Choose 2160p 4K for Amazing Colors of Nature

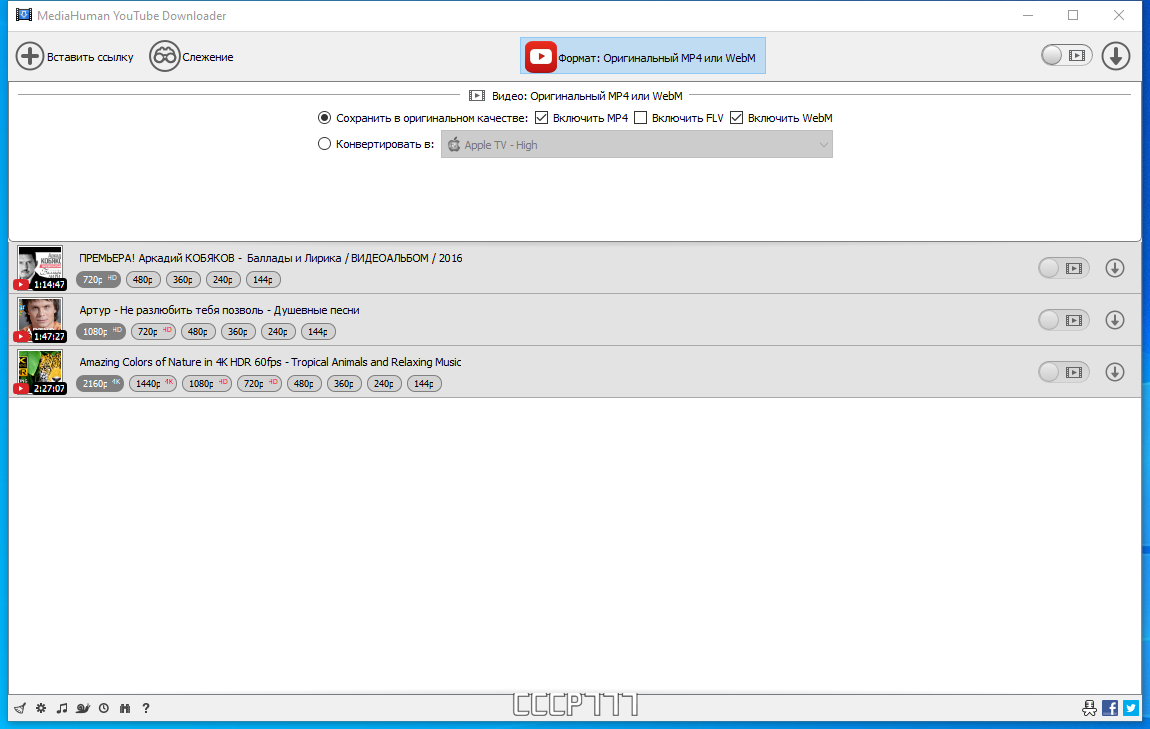tap(100, 384)
